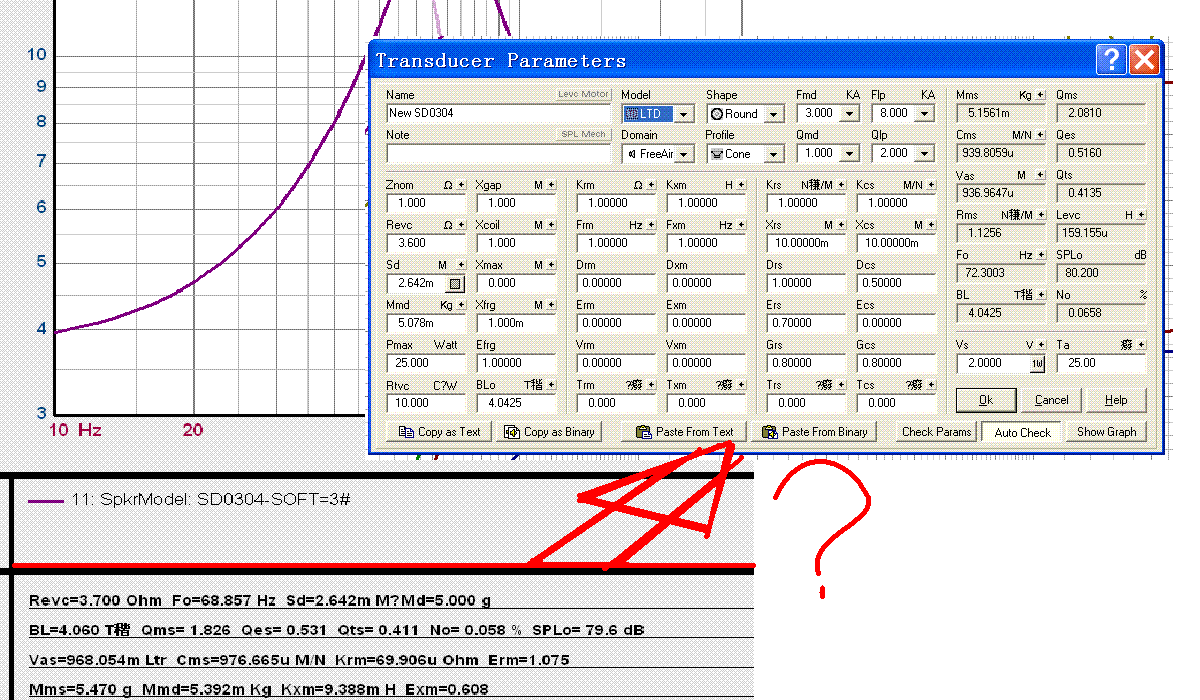Click the question mark help icon in title bar
1200x700 pixels.
pos(1111,60)
